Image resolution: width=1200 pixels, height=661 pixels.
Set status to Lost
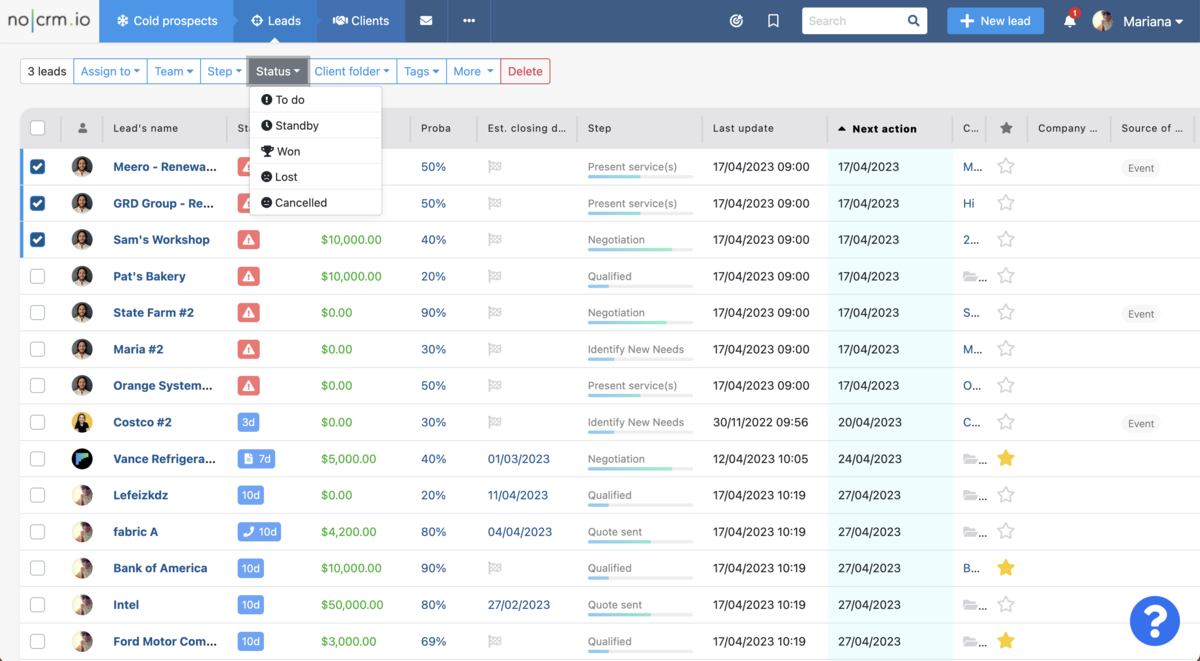(x=315, y=177)
